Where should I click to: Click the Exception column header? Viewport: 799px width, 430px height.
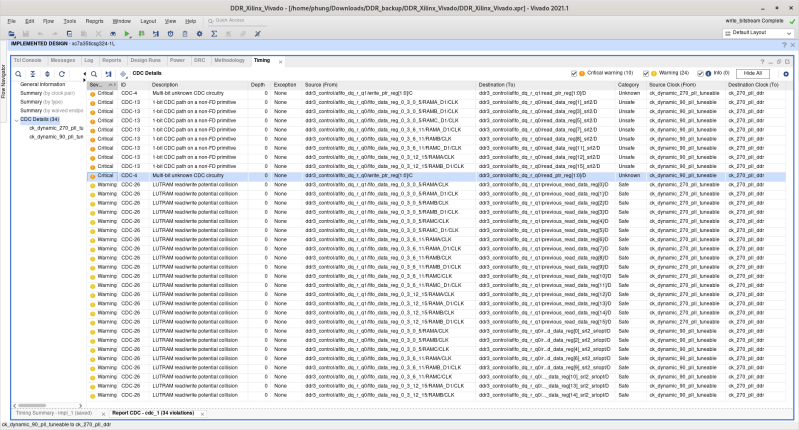[284, 85]
